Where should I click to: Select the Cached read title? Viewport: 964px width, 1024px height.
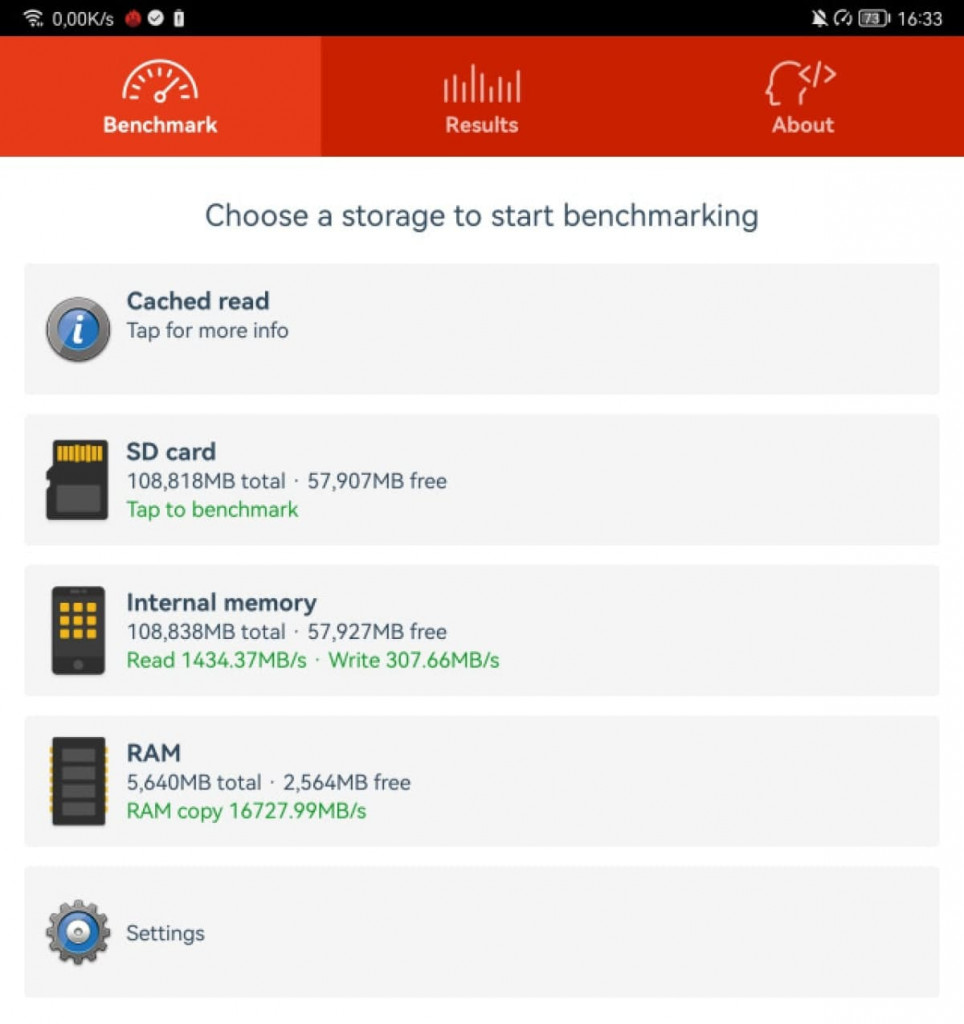click(198, 300)
